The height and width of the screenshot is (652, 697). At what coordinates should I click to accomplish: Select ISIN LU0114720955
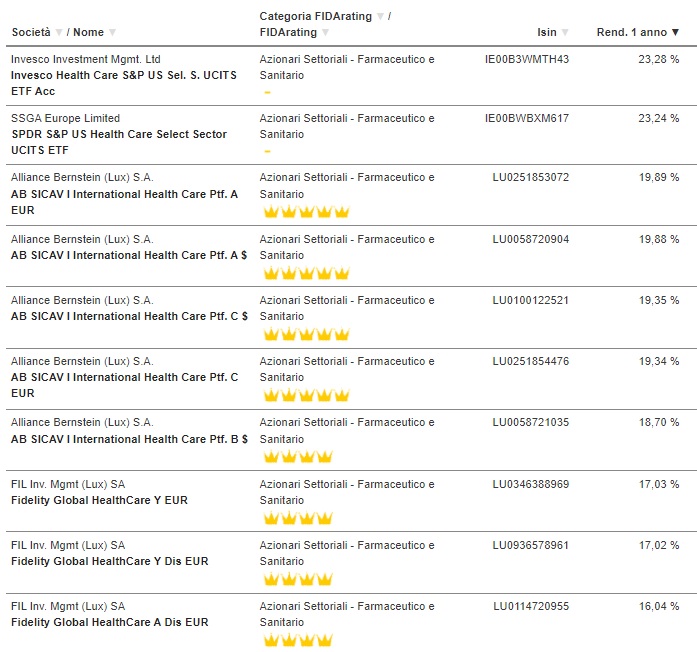click(531, 606)
